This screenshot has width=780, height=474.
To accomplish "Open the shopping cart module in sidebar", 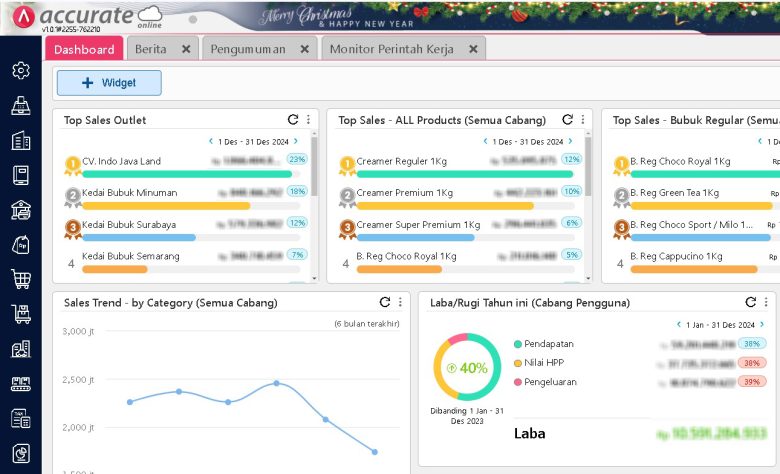I will tap(20, 279).
